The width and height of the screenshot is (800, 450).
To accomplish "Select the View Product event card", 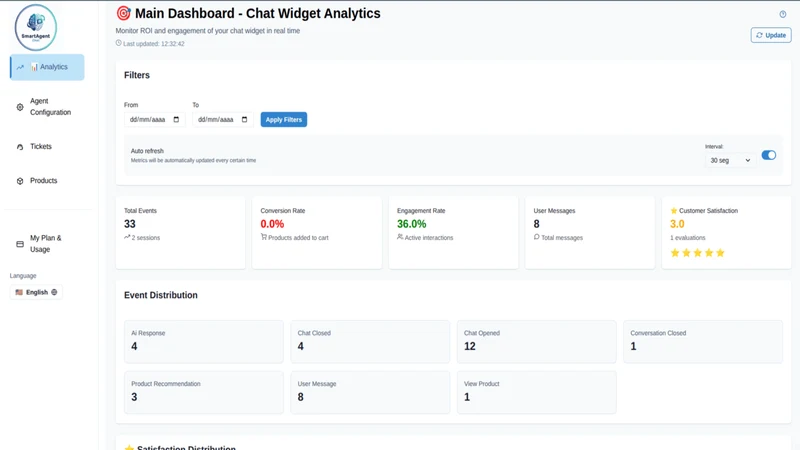I will pos(536,392).
